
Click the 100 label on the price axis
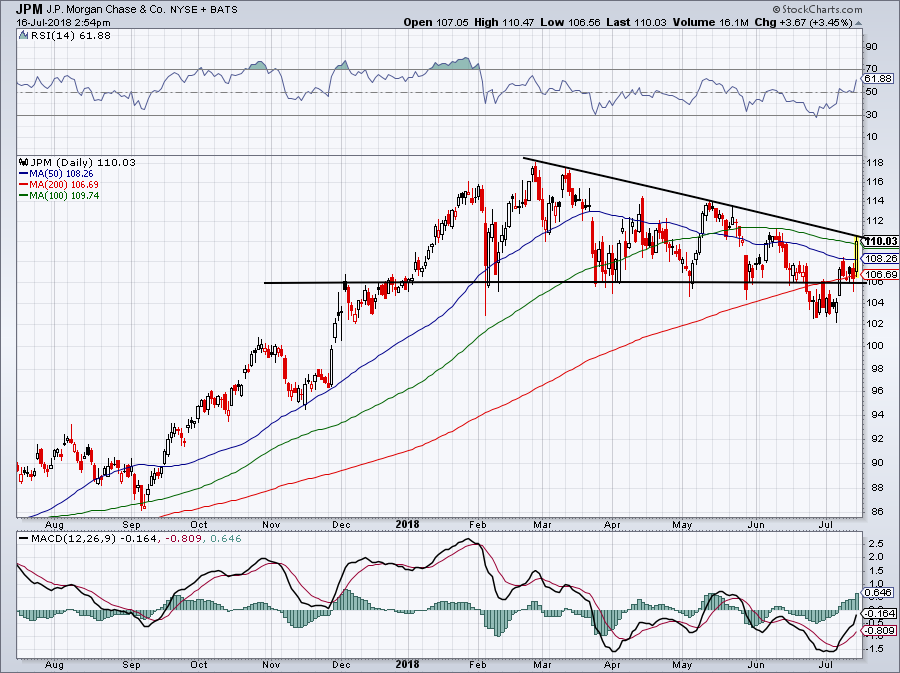point(874,345)
